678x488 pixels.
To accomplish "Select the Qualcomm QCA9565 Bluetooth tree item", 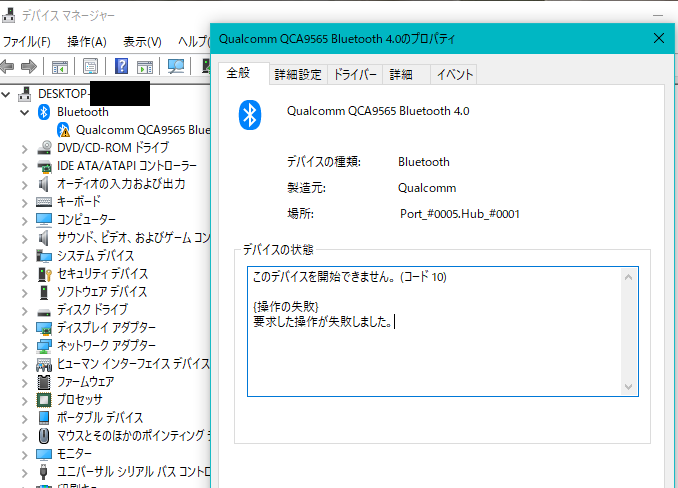I will pos(143,130).
